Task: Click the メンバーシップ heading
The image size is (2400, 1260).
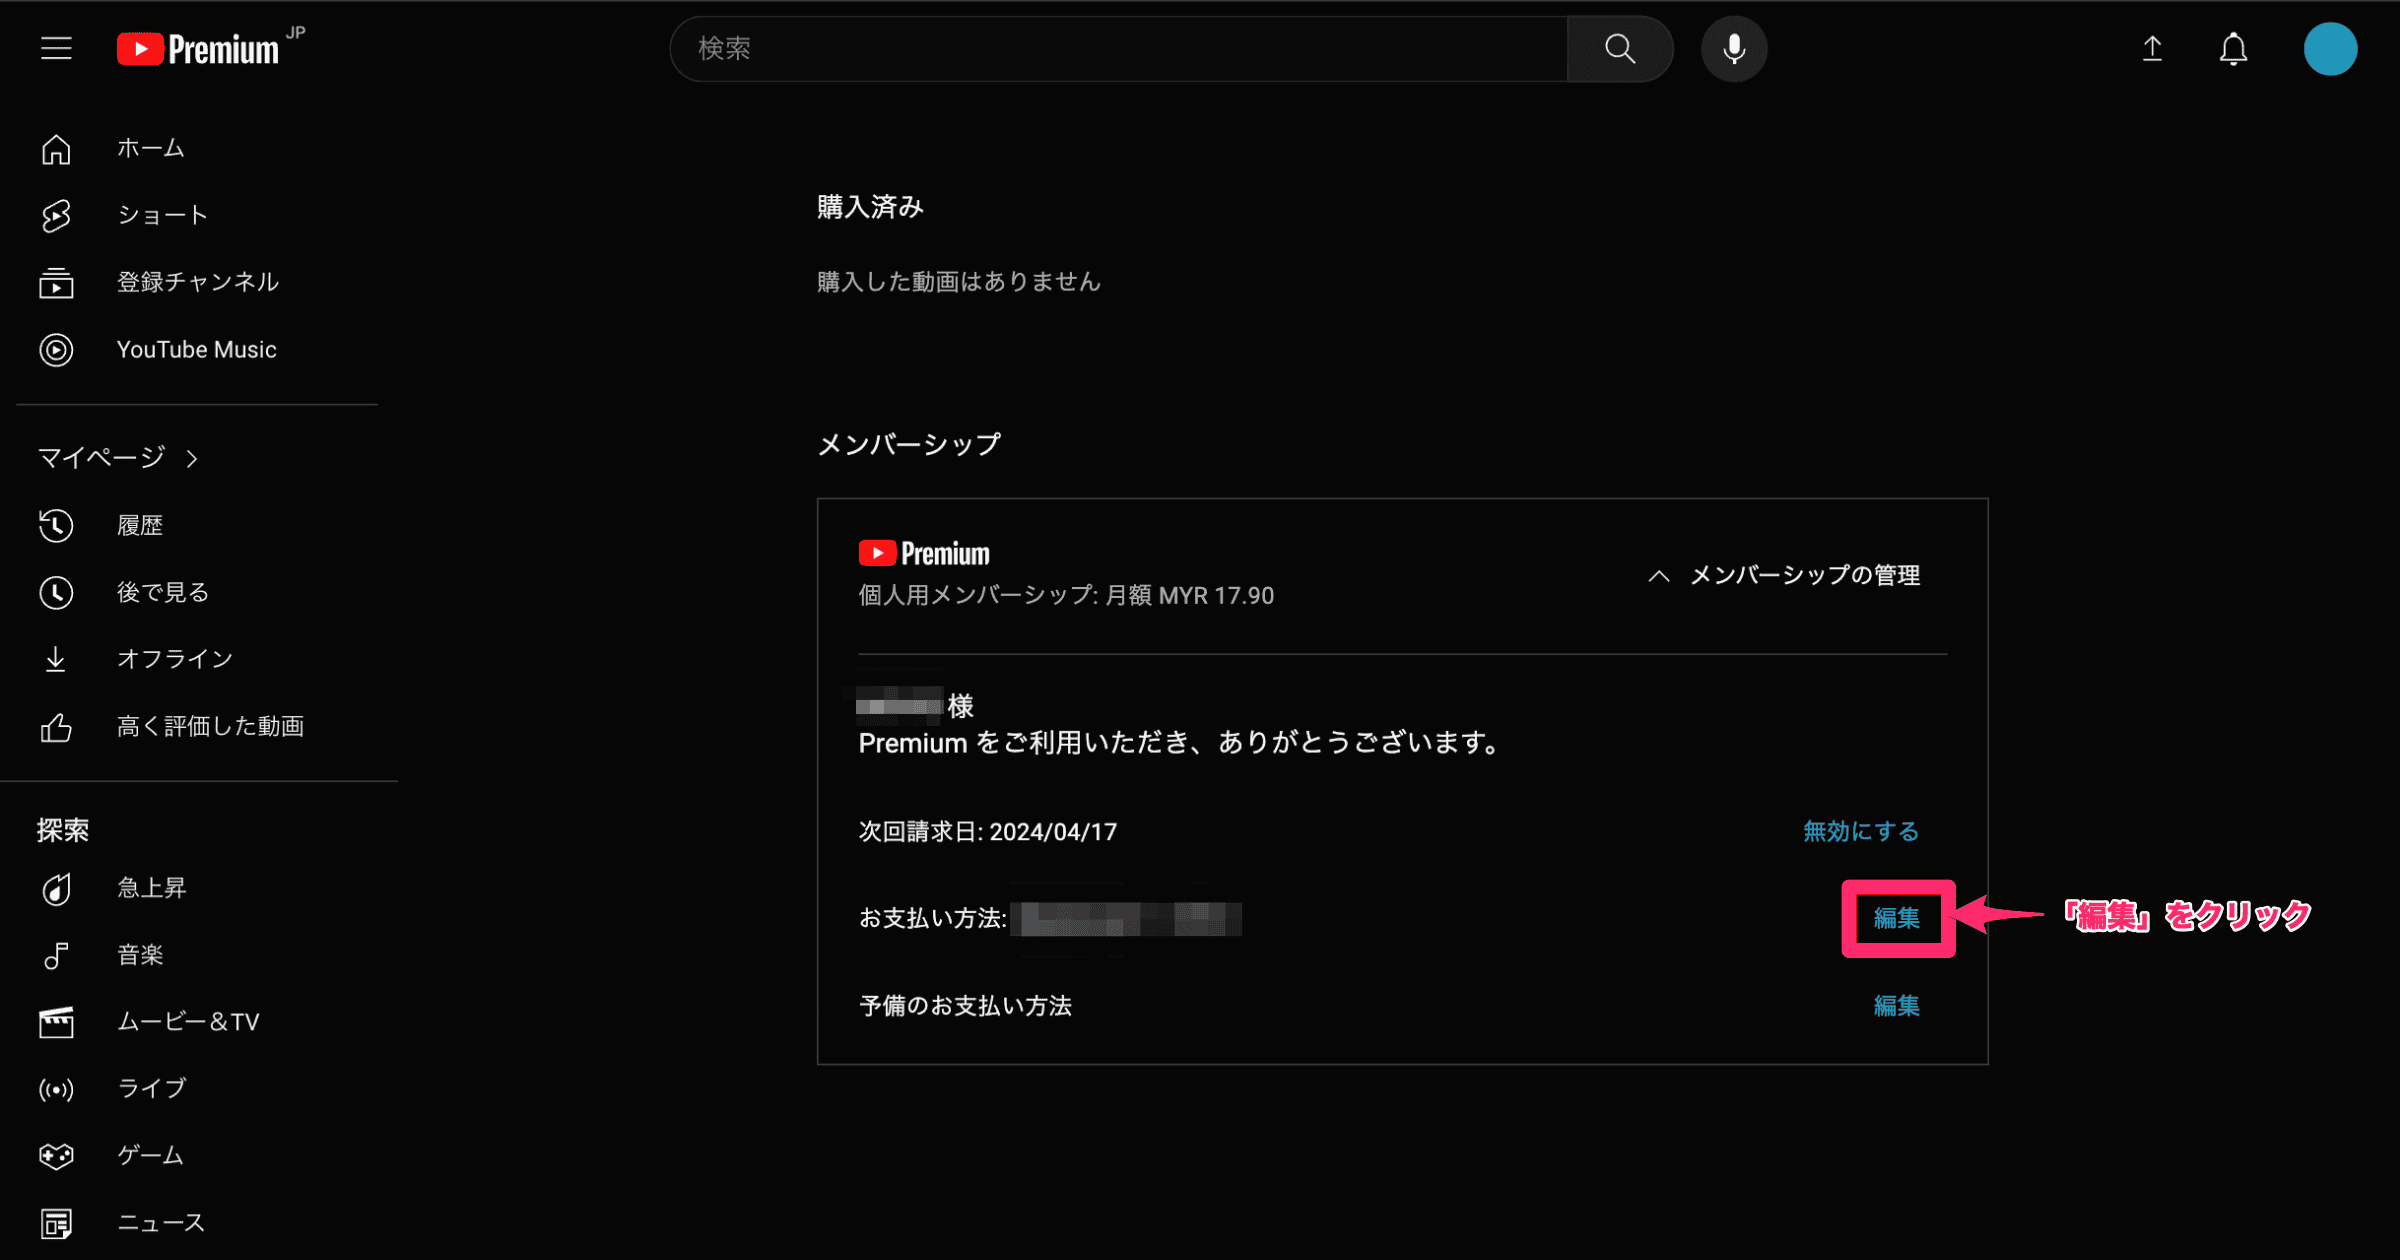Action: [x=908, y=444]
